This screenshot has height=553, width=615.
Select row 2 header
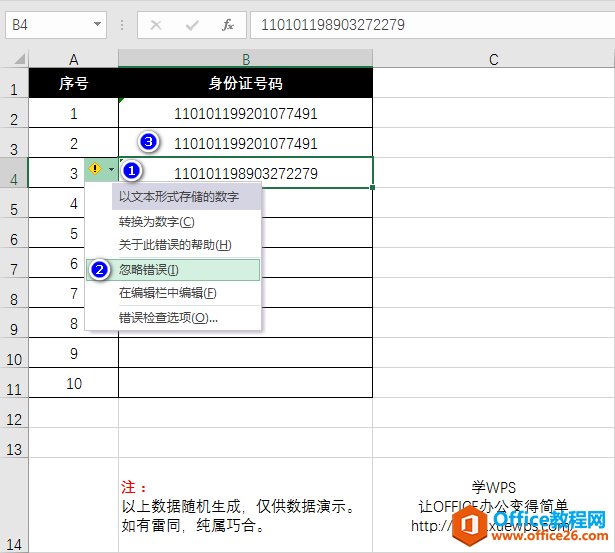click(x=14, y=113)
